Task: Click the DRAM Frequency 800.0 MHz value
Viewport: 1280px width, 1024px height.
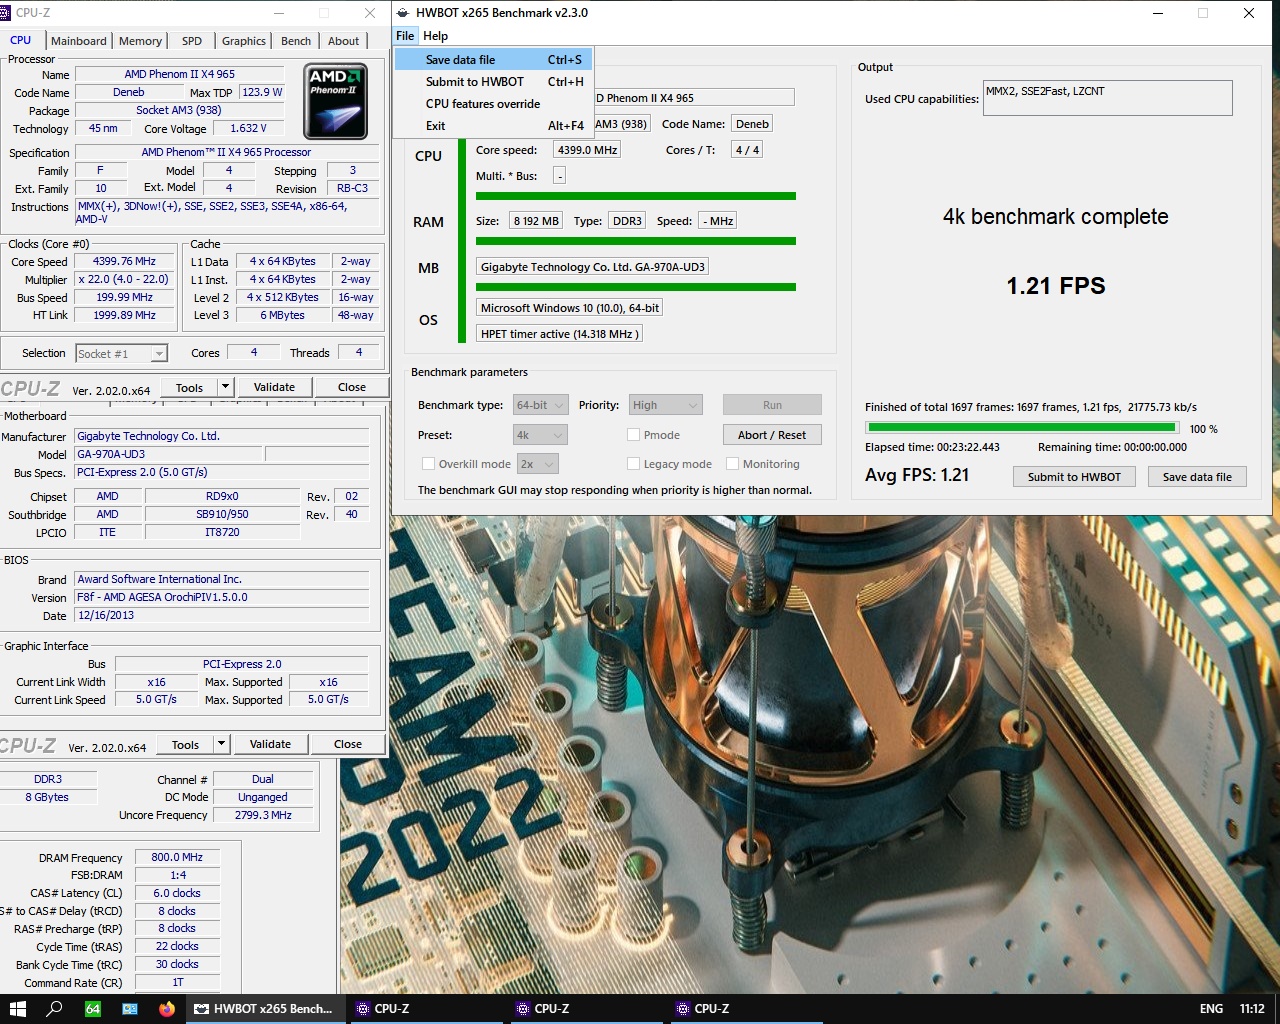Action: [177, 857]
